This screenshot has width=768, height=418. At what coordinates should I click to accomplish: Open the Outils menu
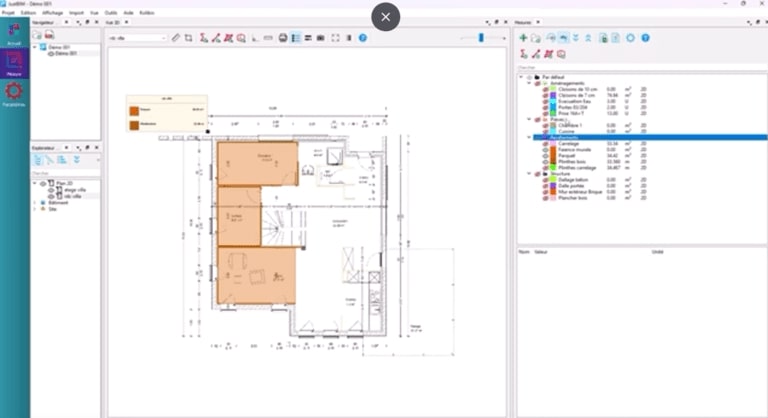click(111, 13)
